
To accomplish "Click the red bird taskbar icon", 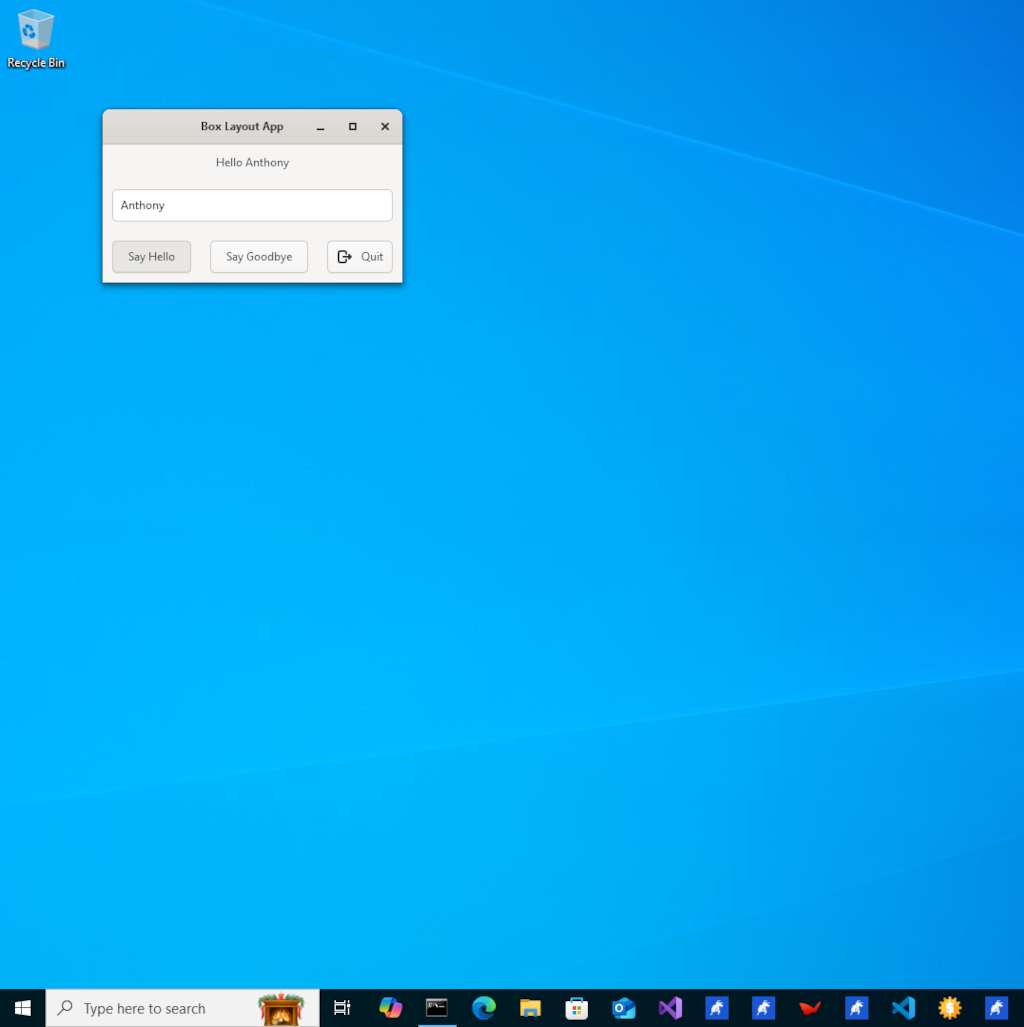I will click(x=810, y=1007).
